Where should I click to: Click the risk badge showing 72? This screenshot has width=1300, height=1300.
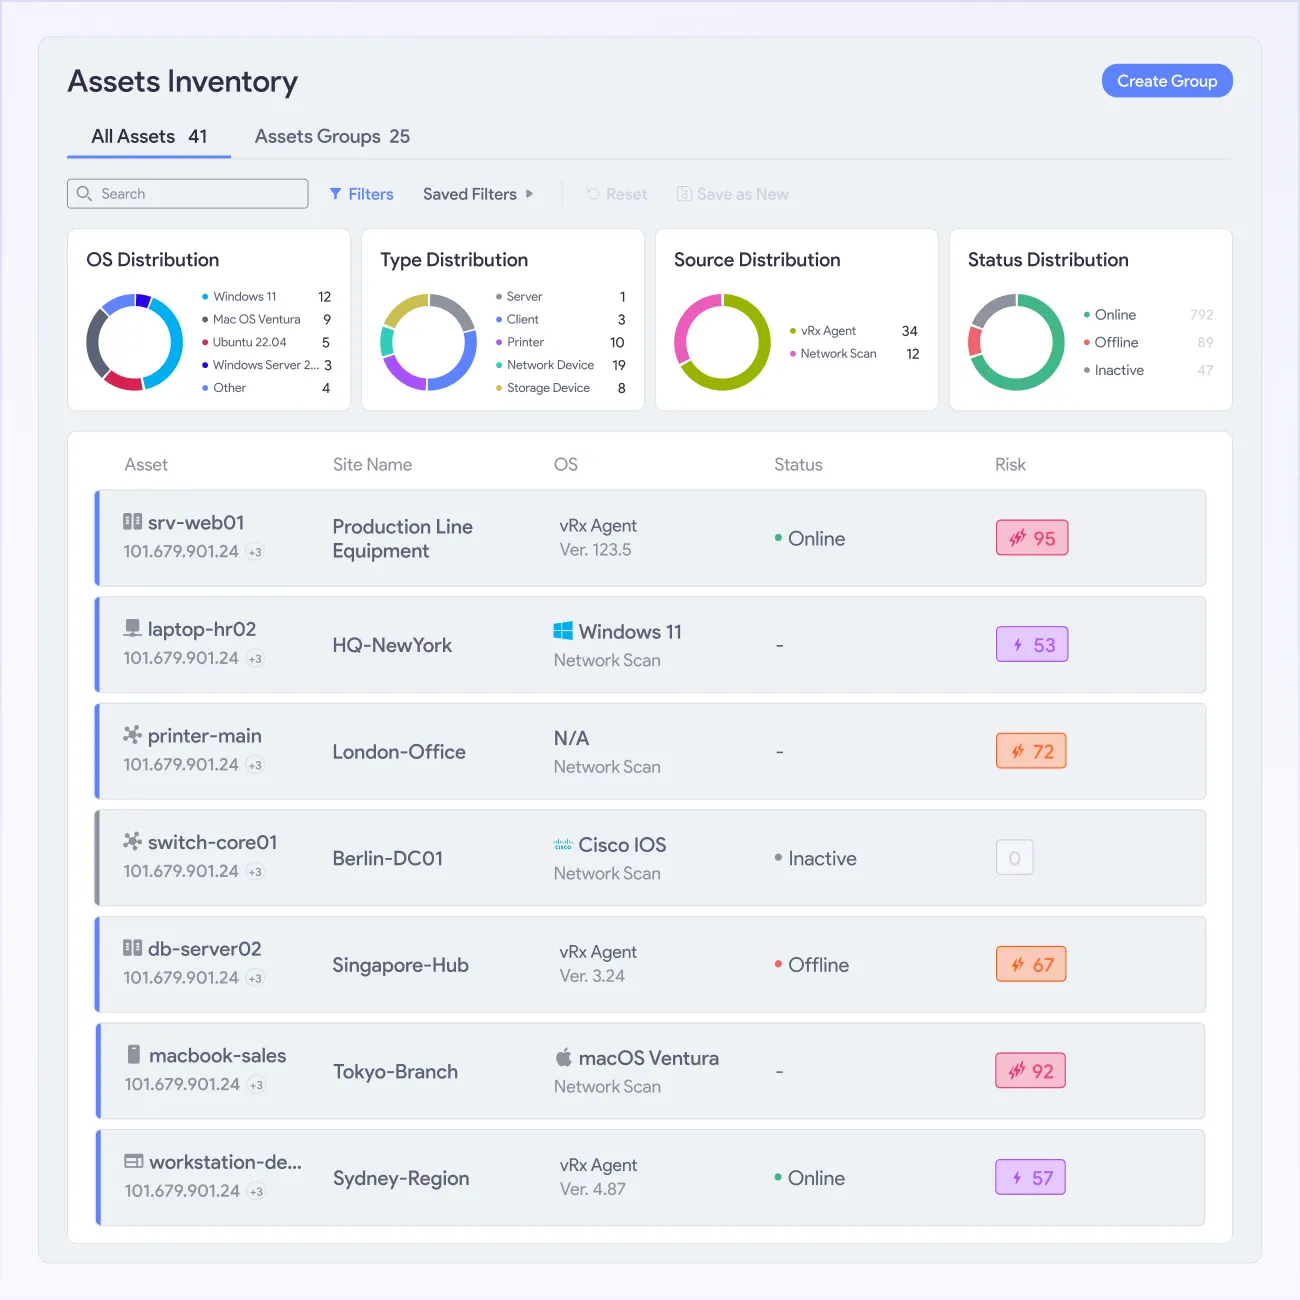[x=1031, y=751]
